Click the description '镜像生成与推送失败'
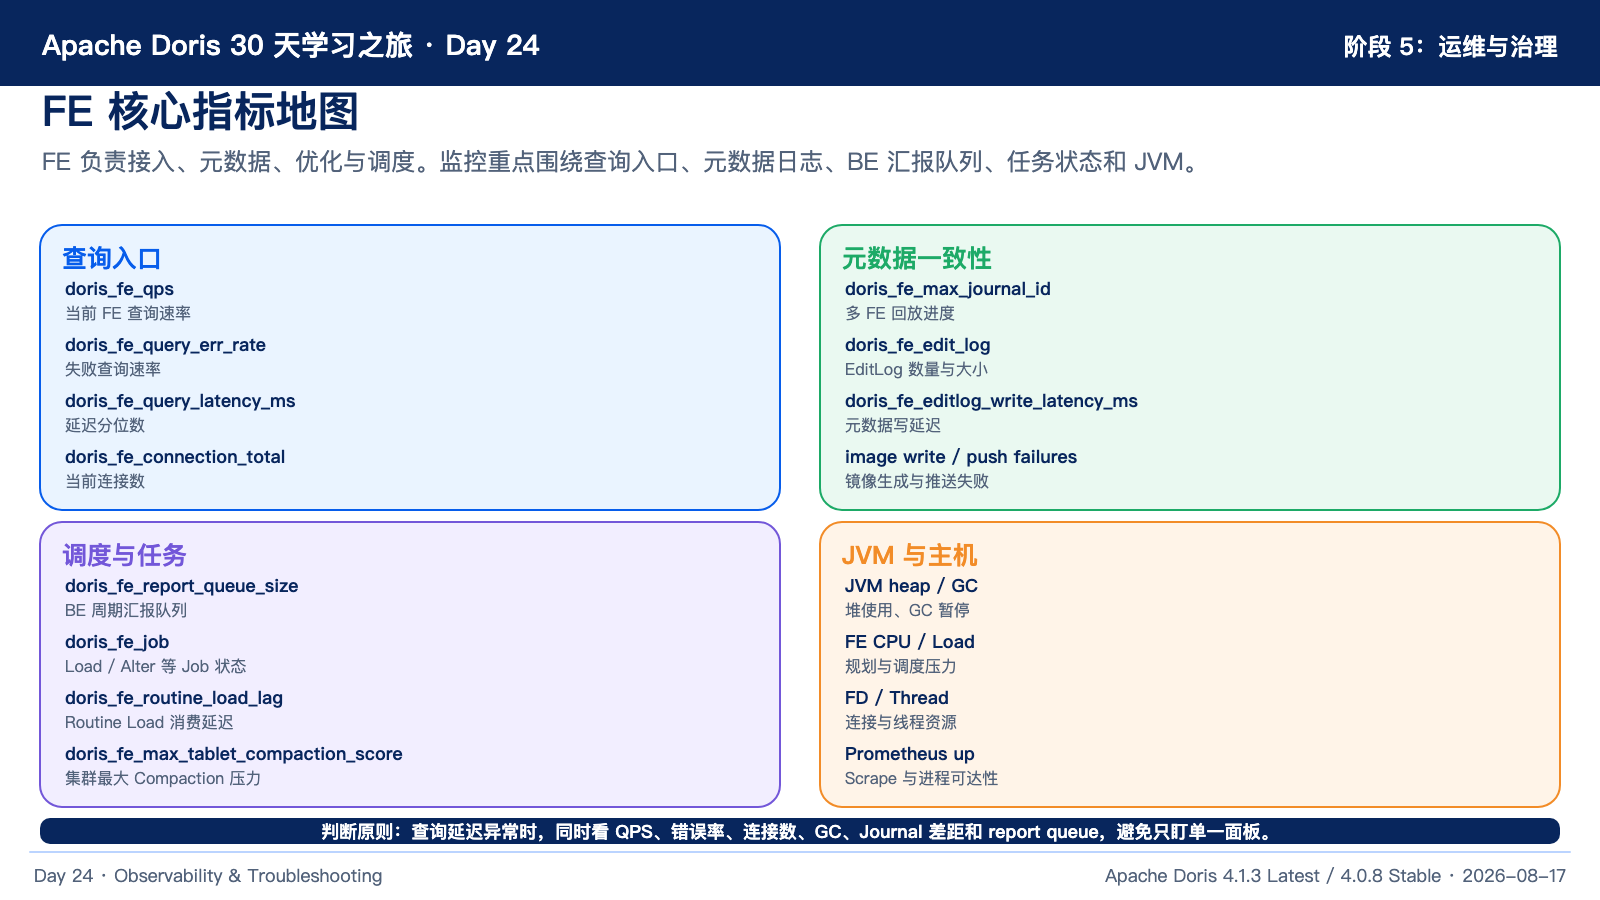 point(917,482)
